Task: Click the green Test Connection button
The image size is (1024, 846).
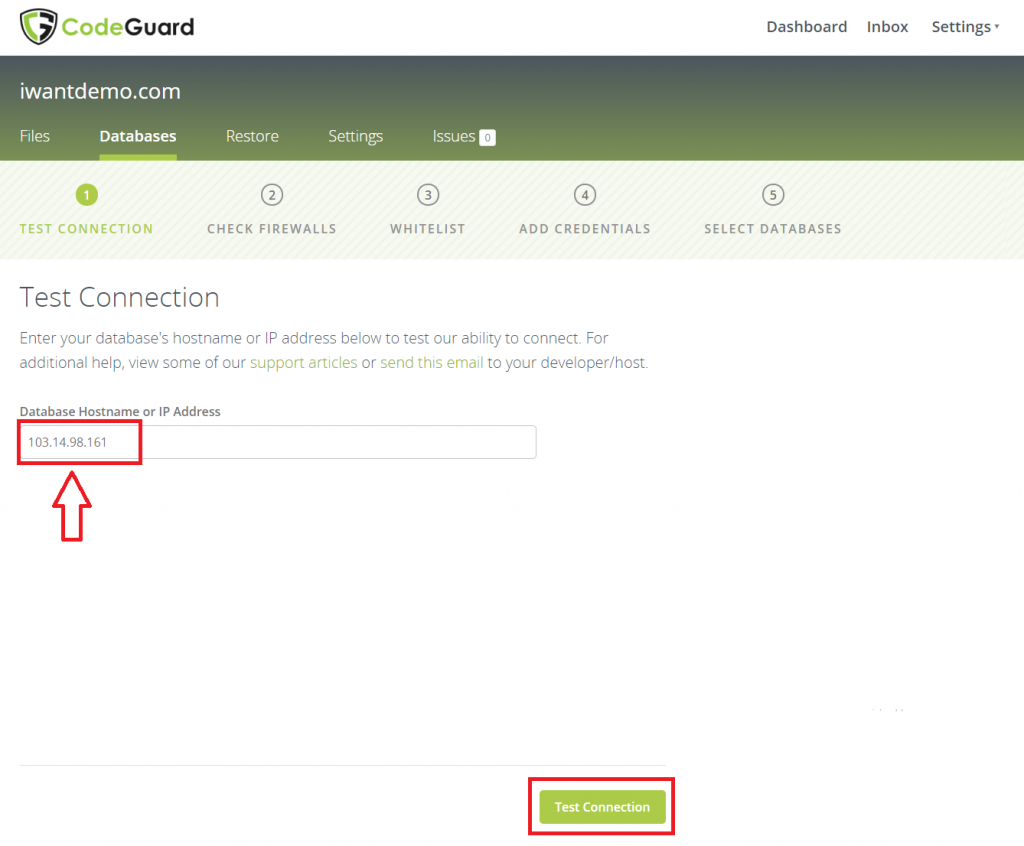Action: 602,807
